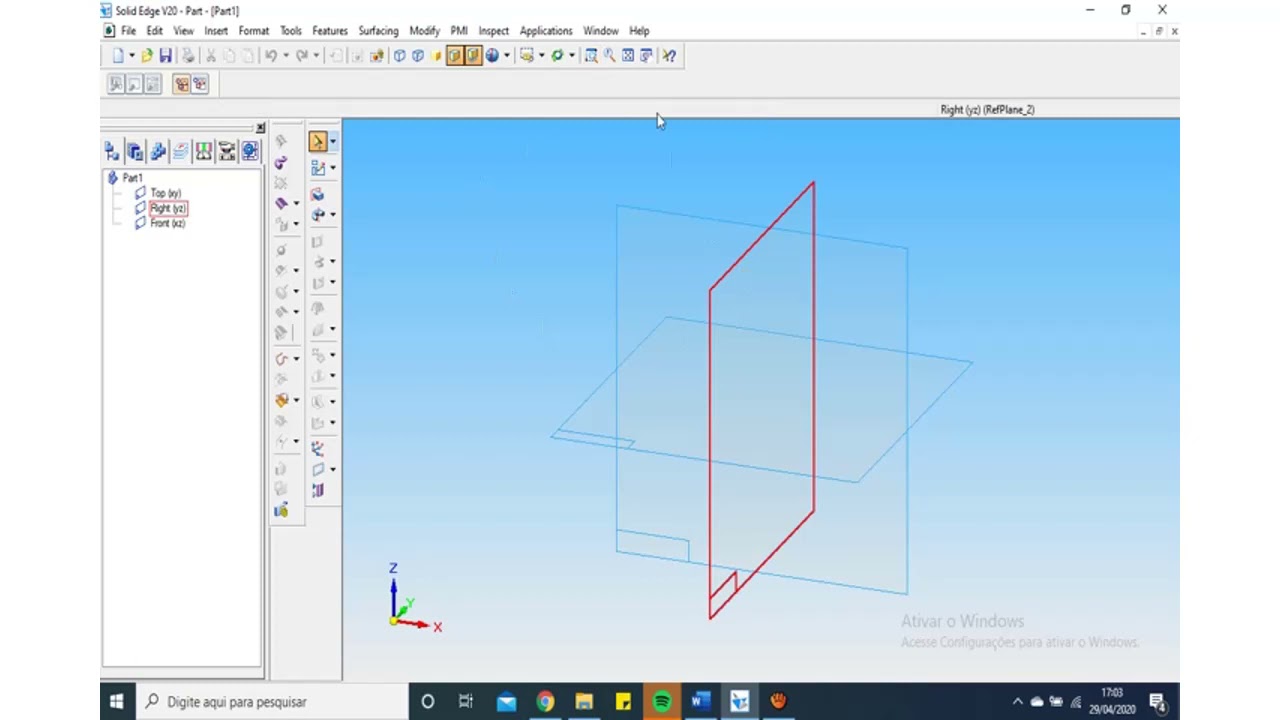Click the red highlighted Right plane in viewport
1280x720 pixels.
pyautogui.click(x=762, y=400)
